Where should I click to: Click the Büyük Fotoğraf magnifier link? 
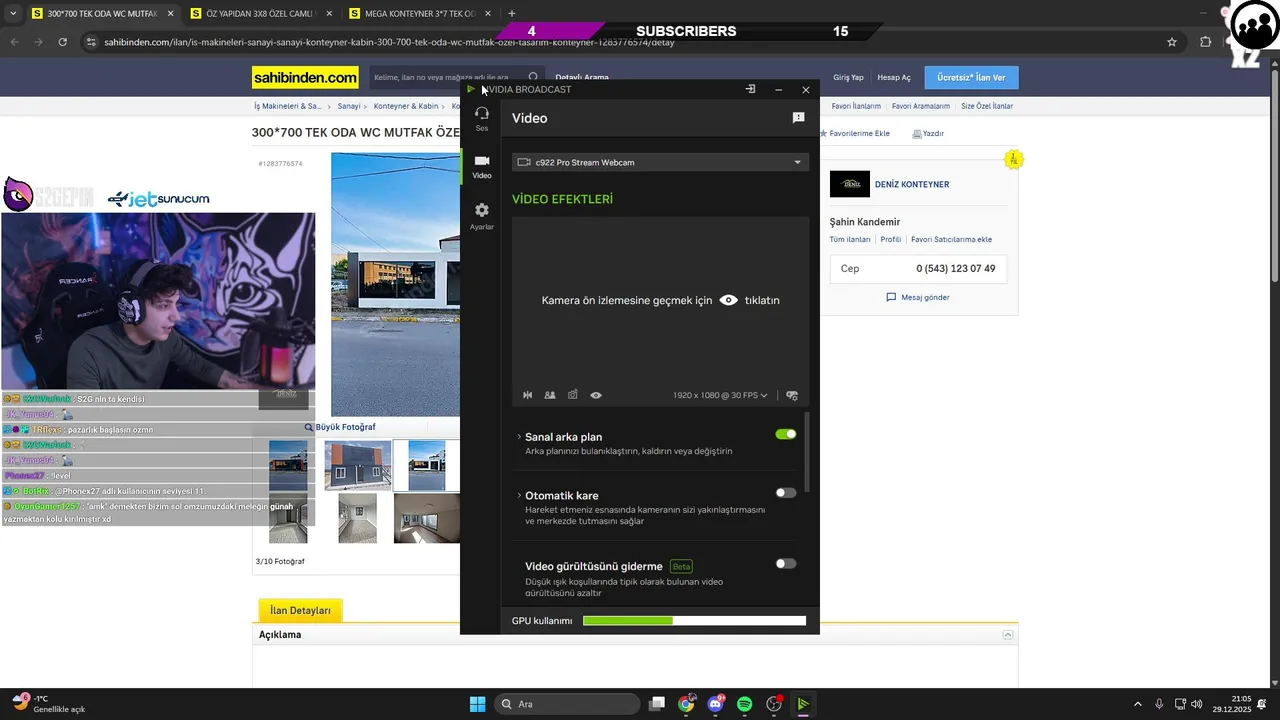pyautogui.click(x=340, y=427)
